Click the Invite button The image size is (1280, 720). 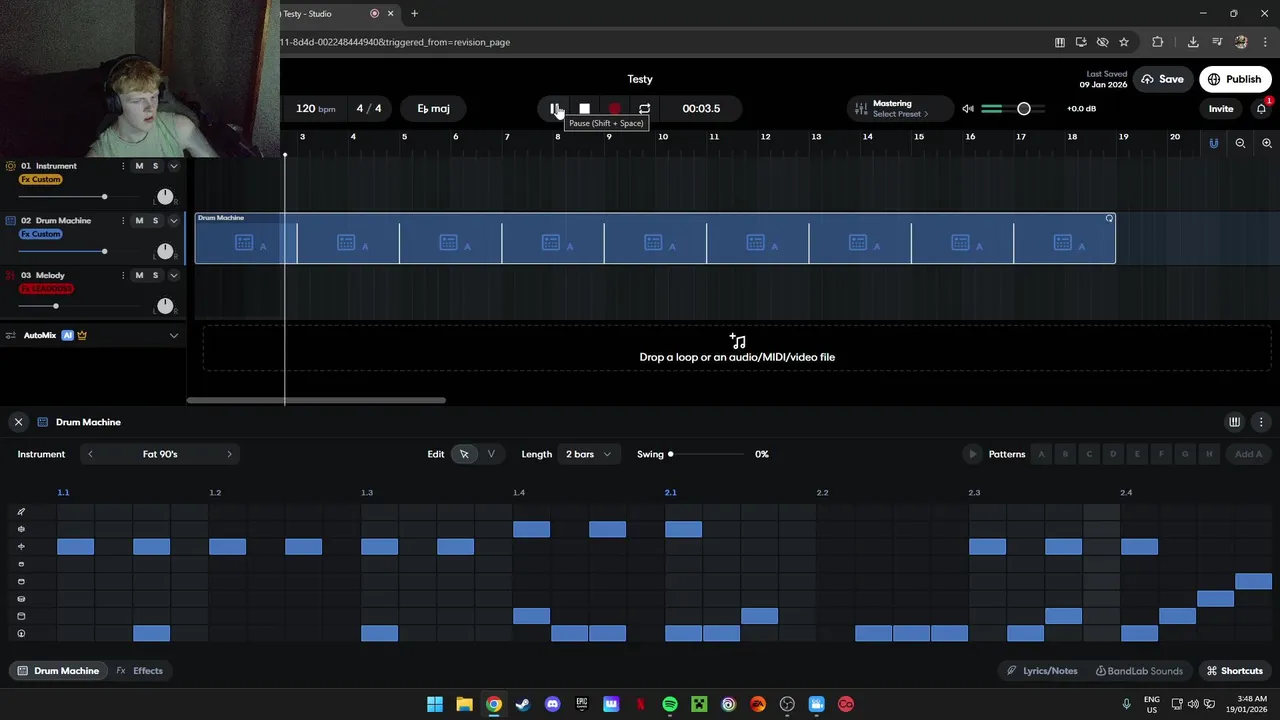[x=1221, y=109]
